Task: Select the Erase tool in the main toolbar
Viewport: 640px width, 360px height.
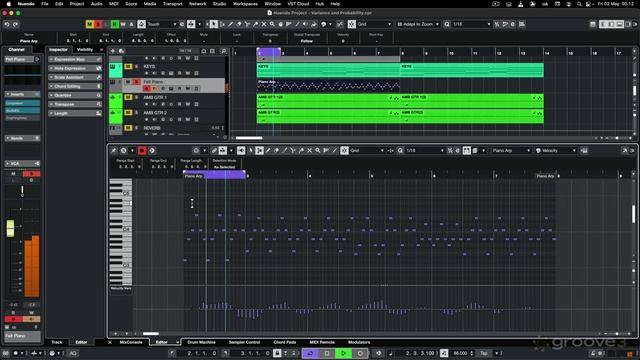Action: [239, 24]
